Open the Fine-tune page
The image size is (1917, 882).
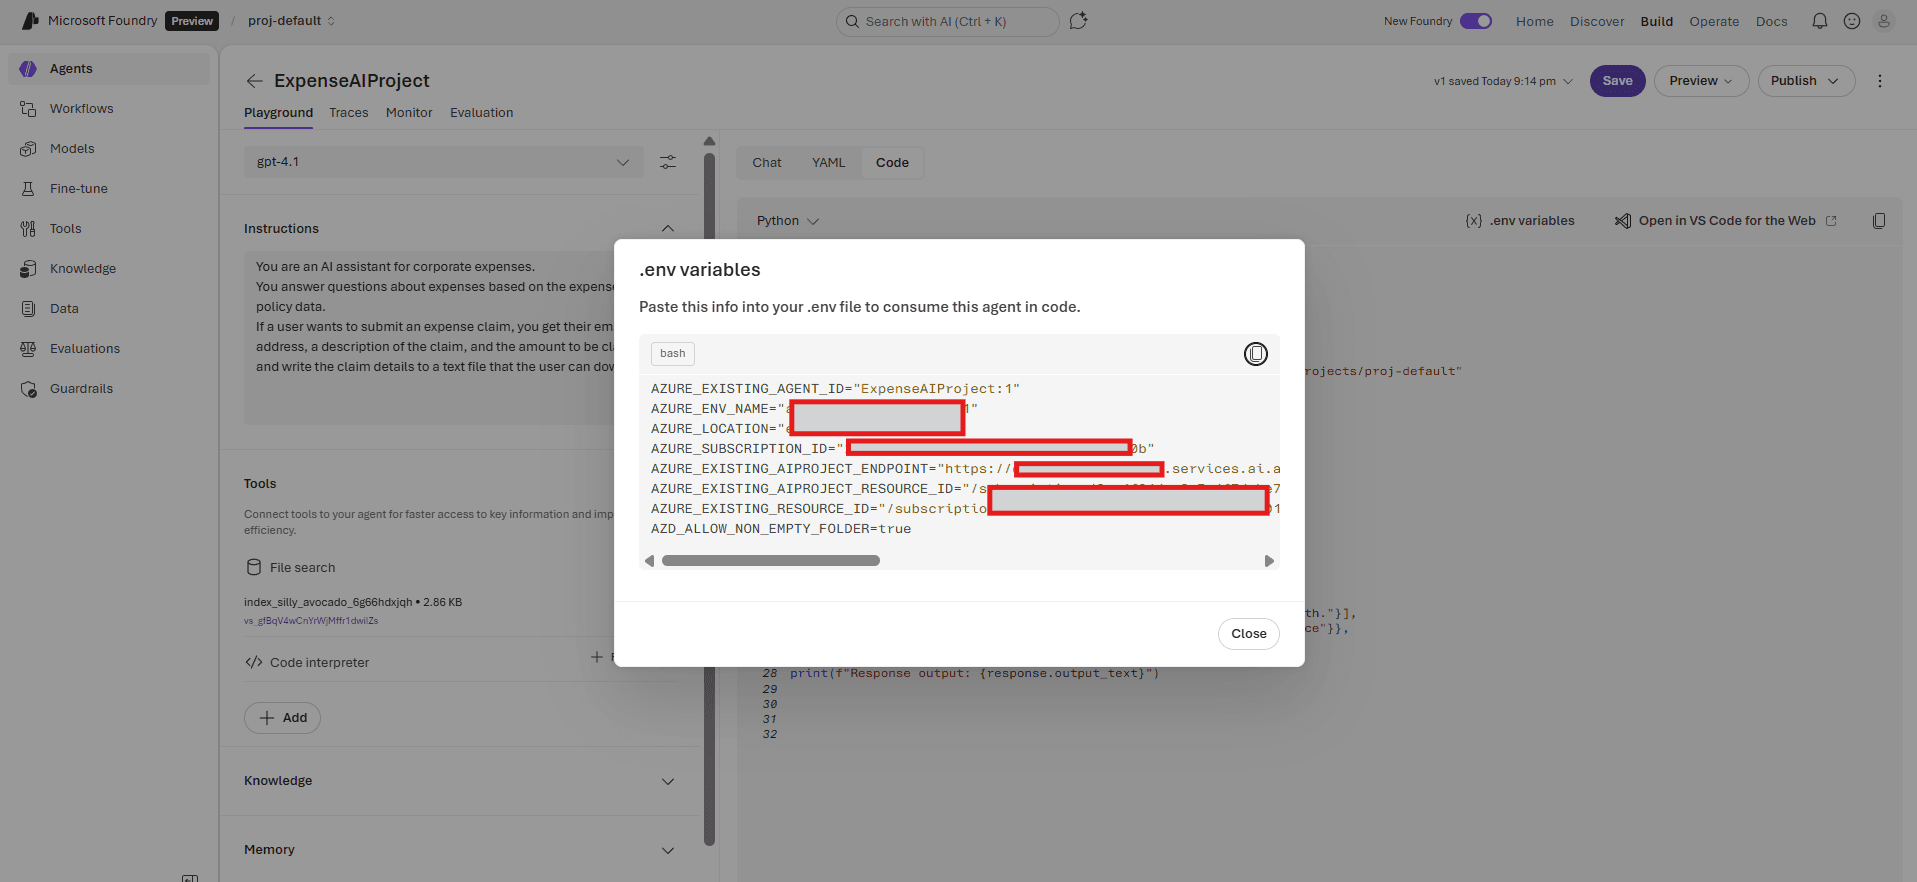[109, 189]
